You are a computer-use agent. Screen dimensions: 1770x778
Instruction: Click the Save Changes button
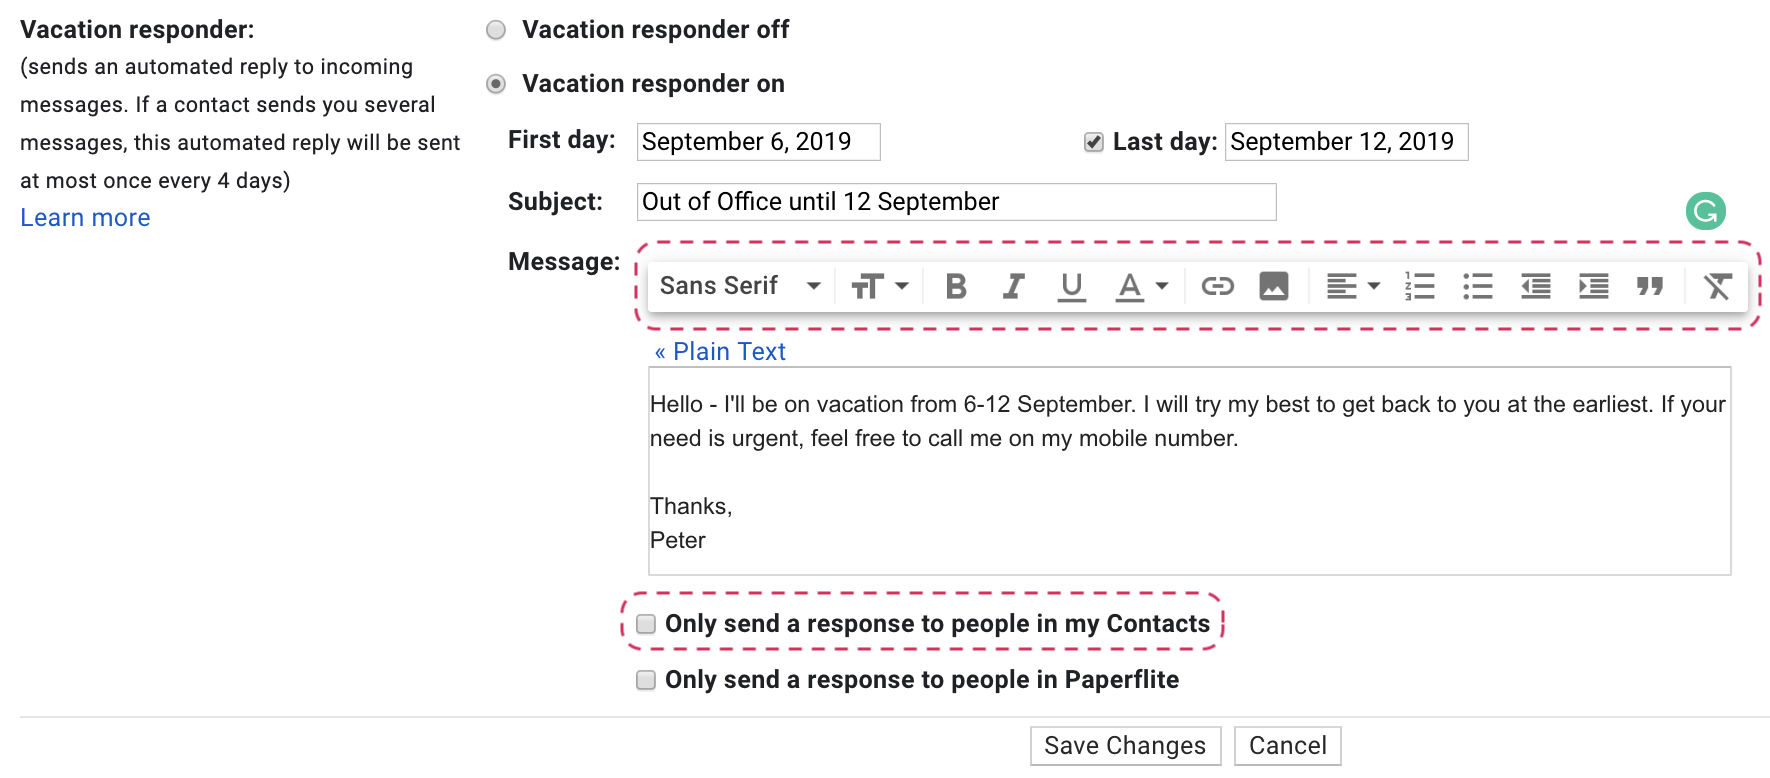point(1125,746)
